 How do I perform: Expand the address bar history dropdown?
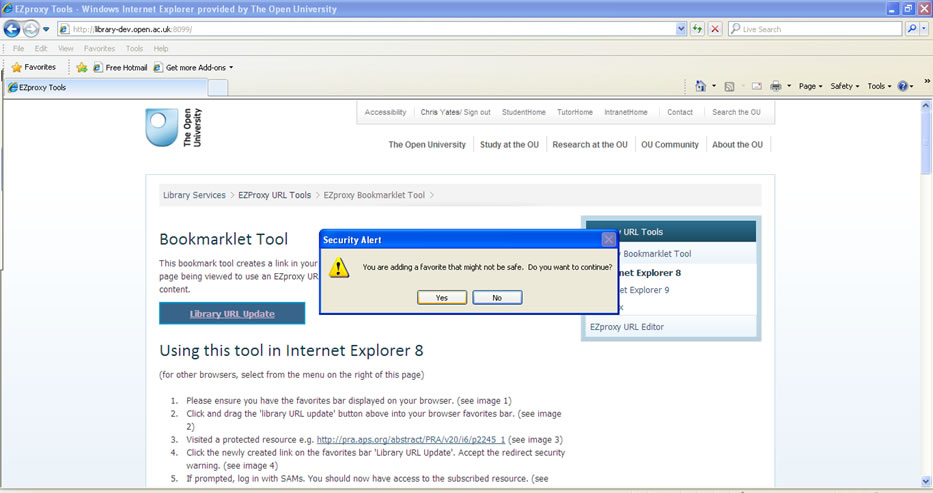681,29
